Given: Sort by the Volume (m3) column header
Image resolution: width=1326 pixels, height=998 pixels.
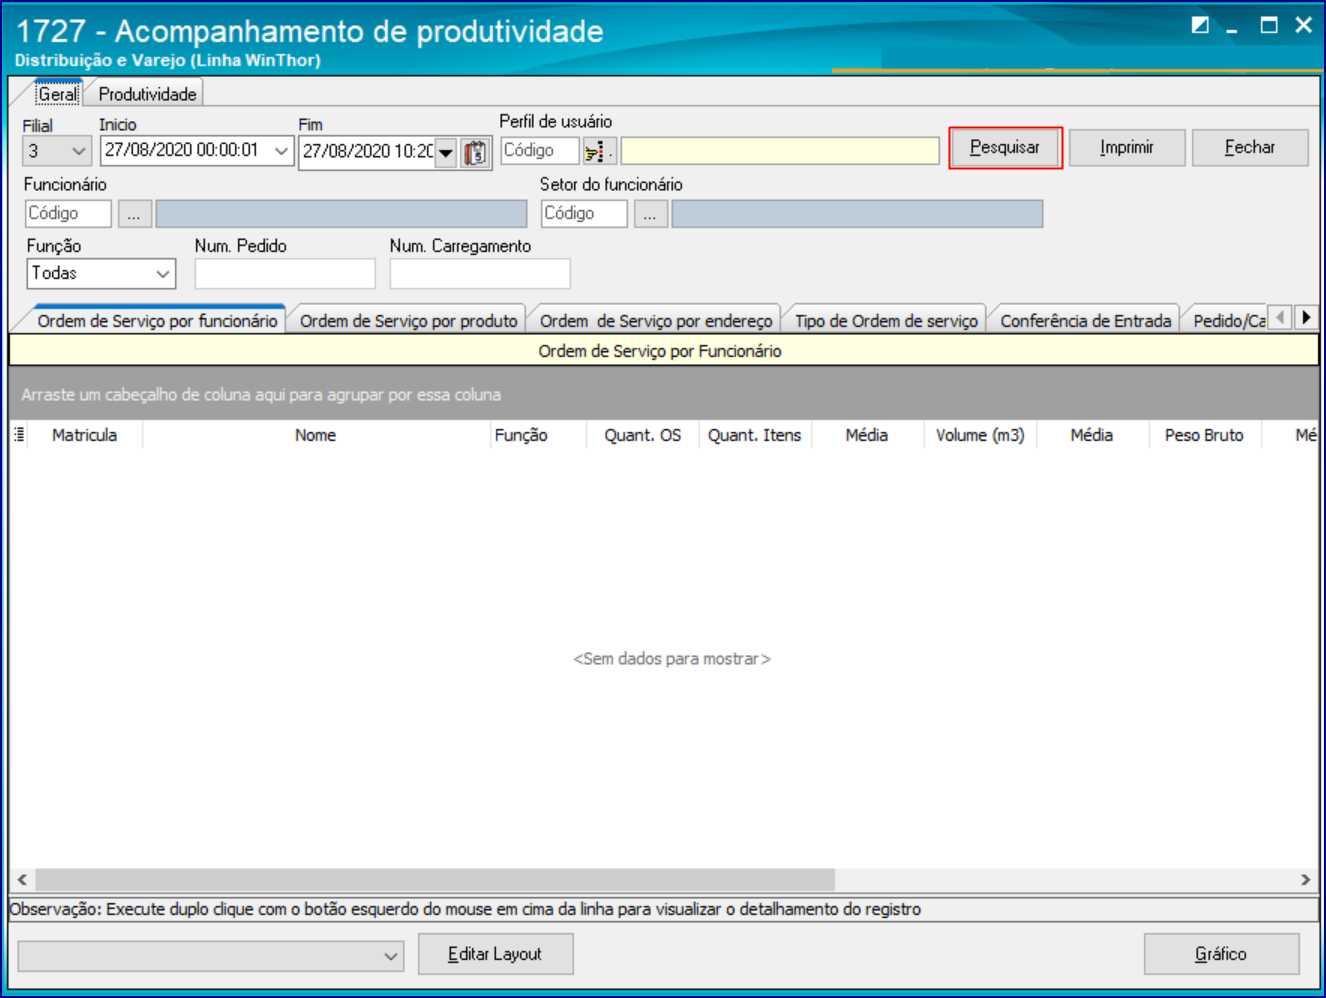Looking at the screenshot, I should coord(980,435).
